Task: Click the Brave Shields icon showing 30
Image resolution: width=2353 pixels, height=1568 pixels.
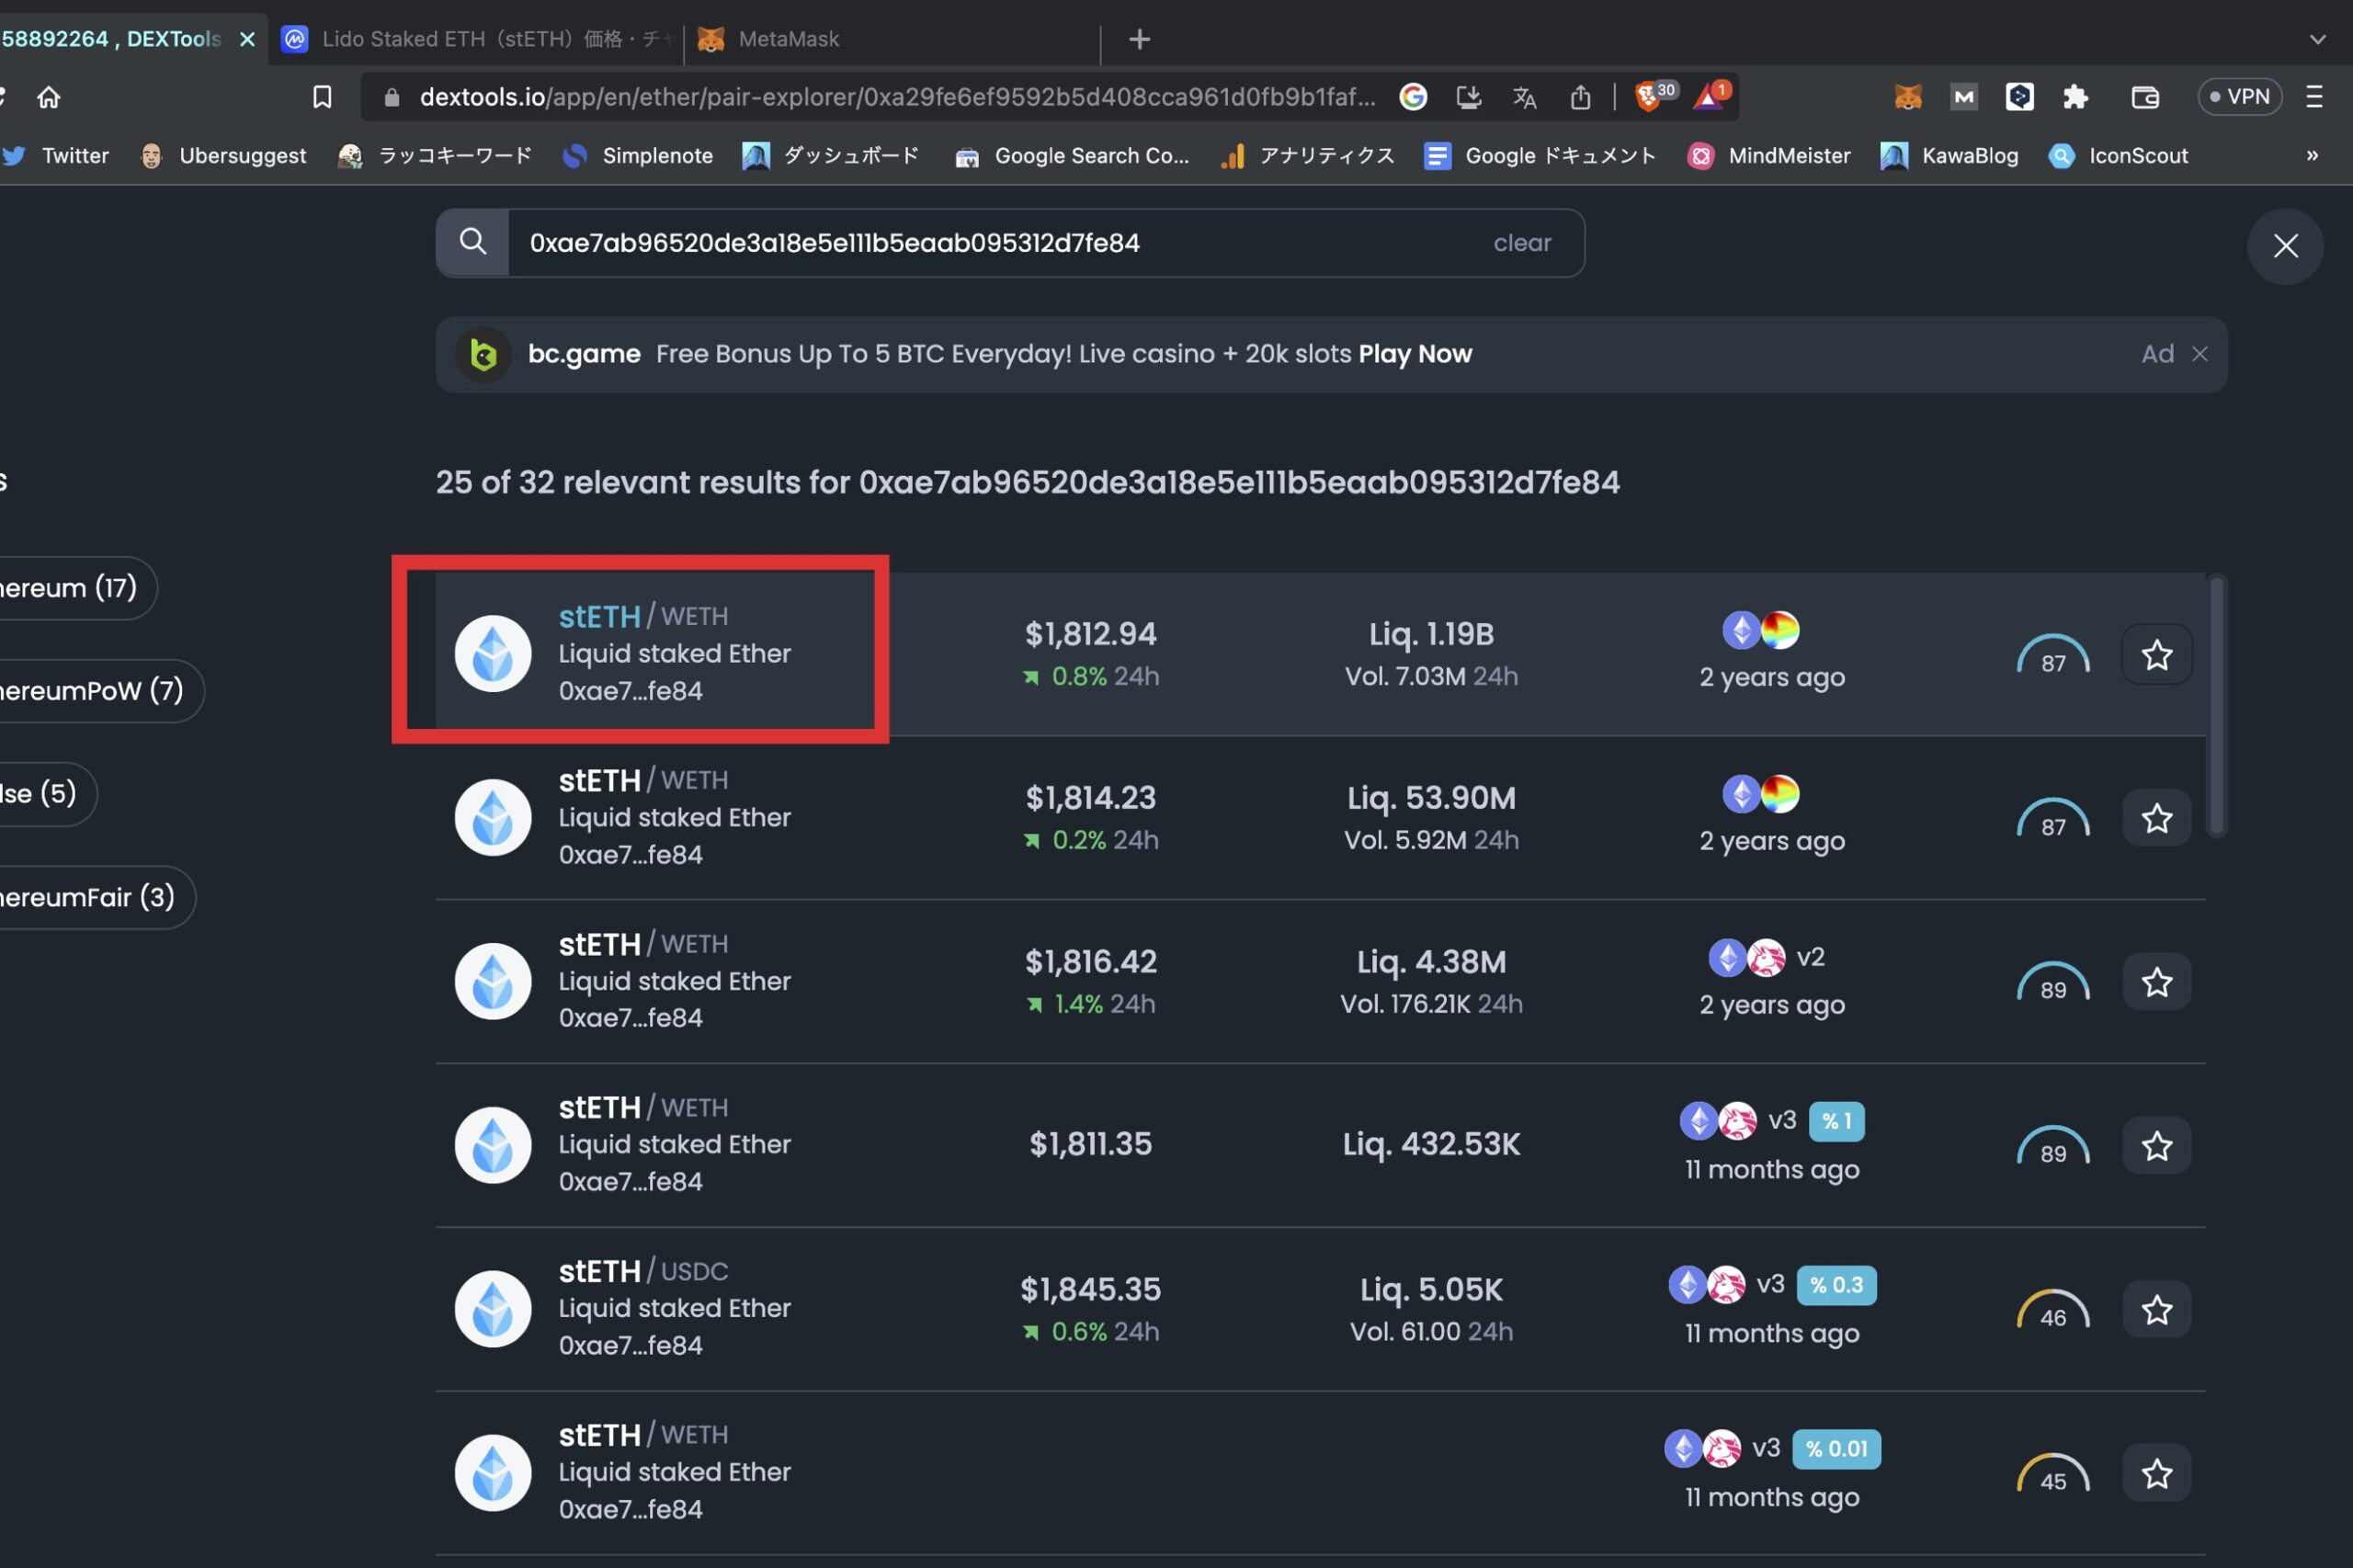Action: point(1651,96)
